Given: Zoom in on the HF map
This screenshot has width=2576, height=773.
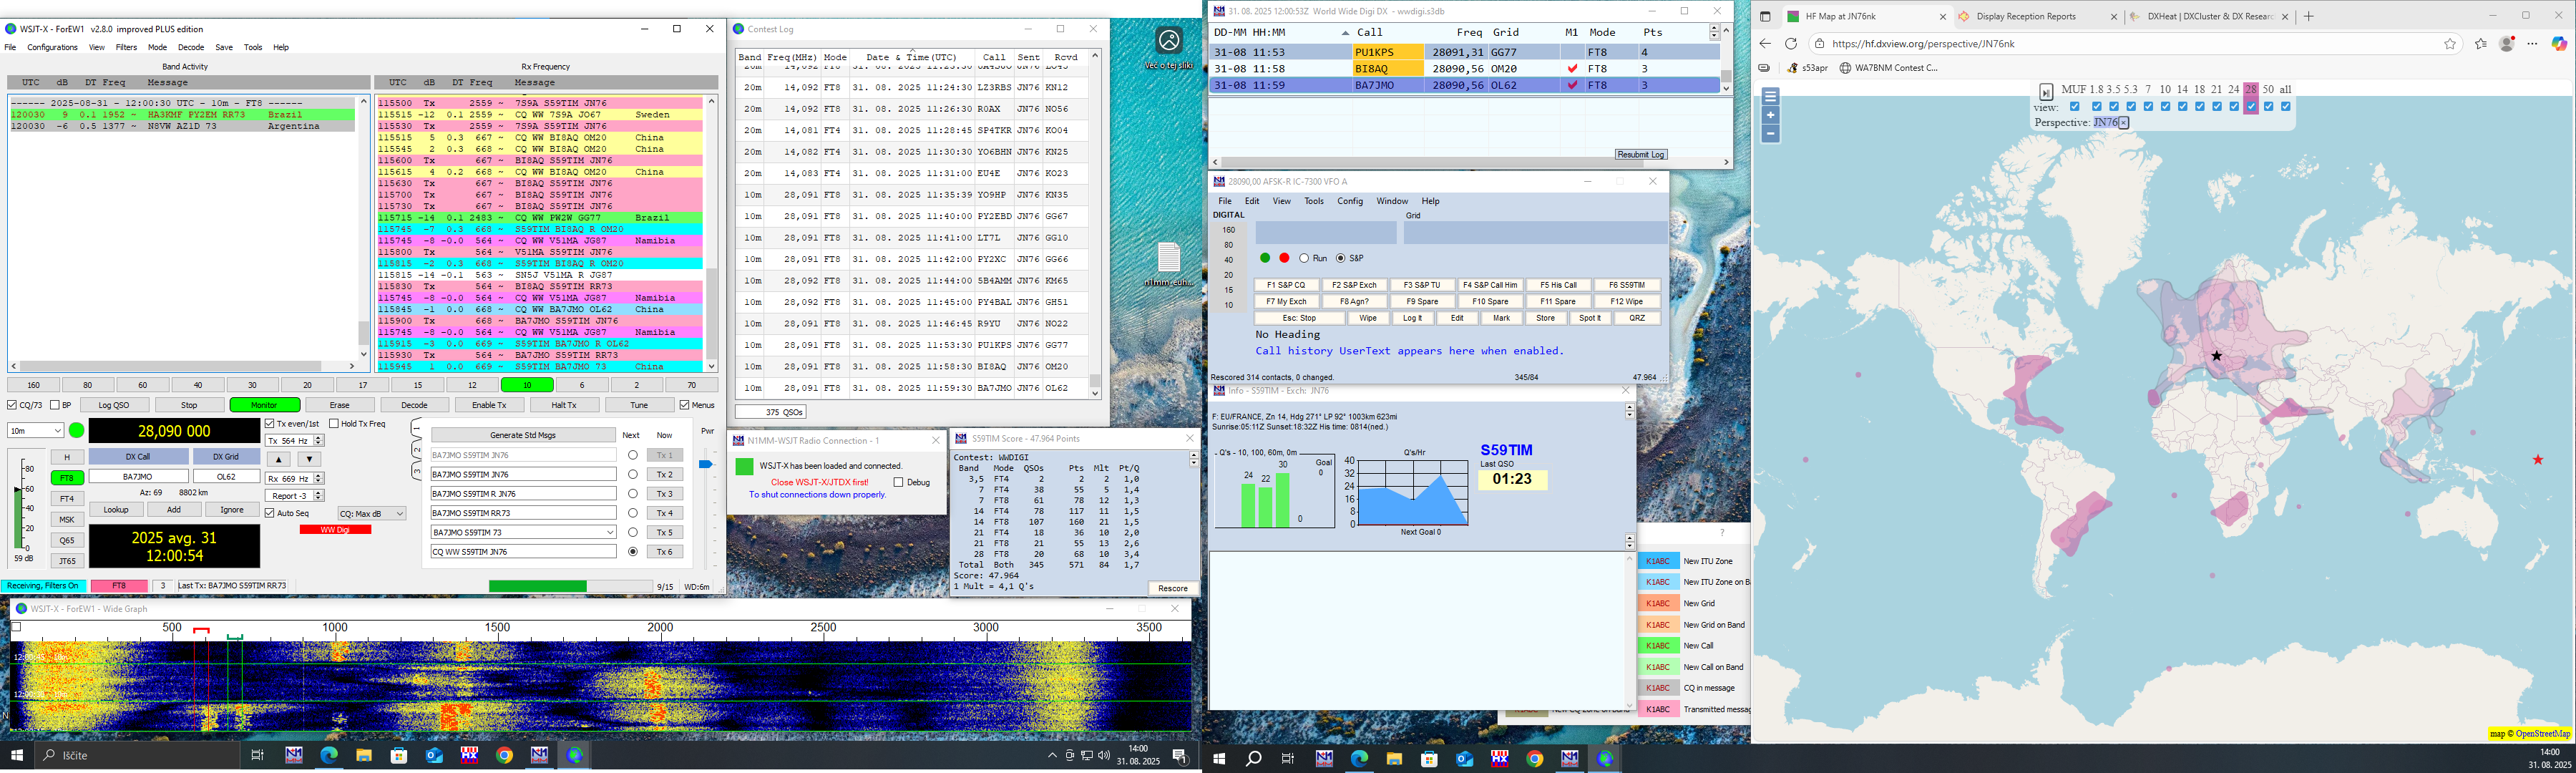Looking at the screenshot, I should [x=1770, y=115].
